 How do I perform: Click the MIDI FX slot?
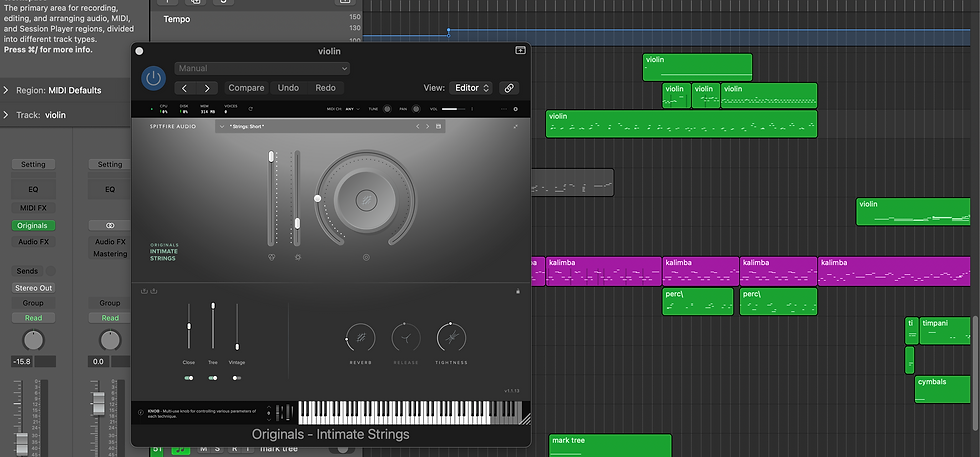pos(33,208)
